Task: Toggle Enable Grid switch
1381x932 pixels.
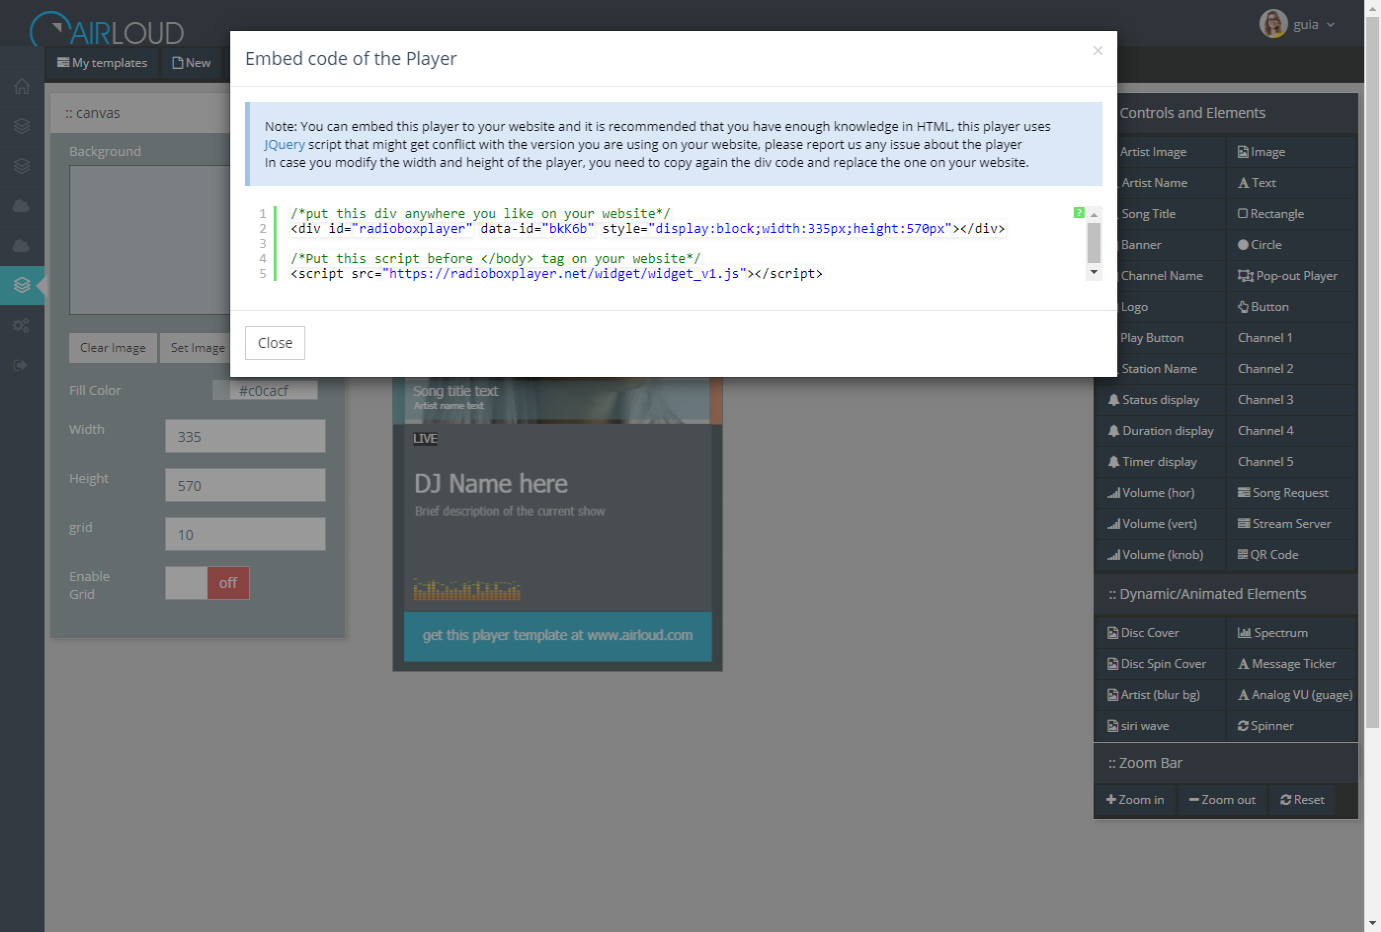Action: tap(208, 583)
